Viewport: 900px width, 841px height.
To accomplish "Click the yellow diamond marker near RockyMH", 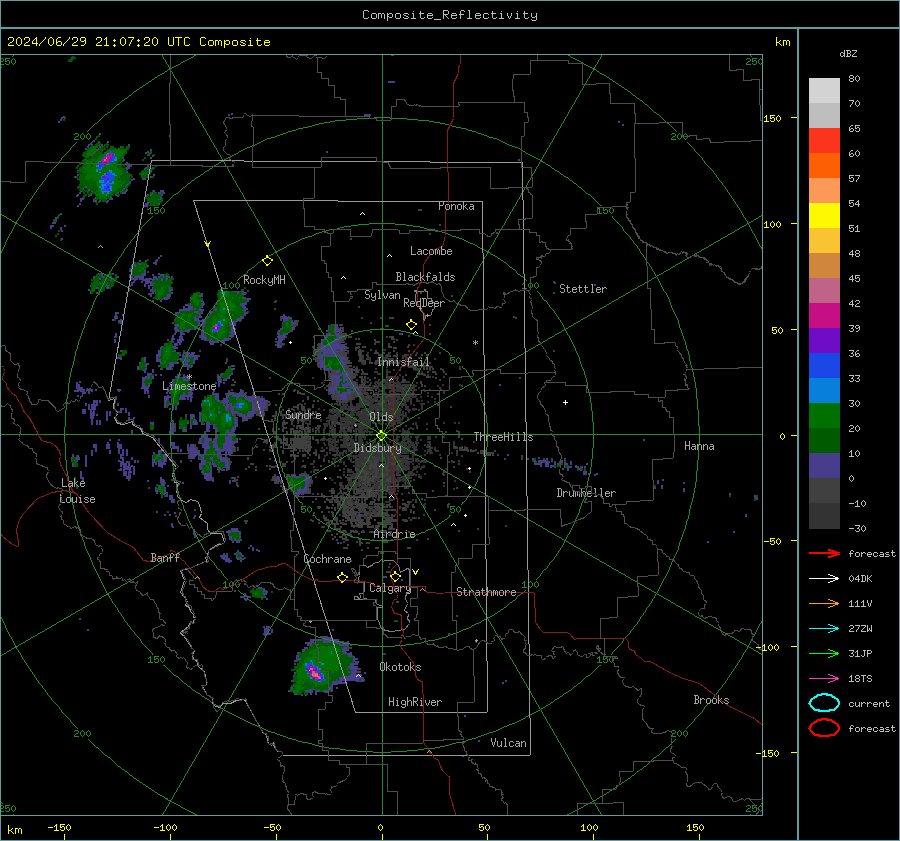I will pos(267,261).
